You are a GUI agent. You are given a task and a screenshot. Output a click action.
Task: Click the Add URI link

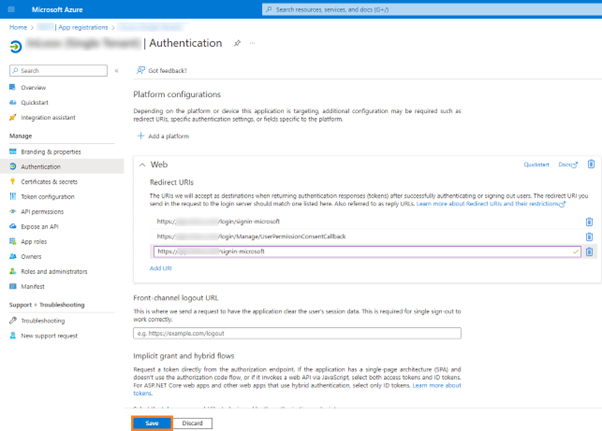(160, 268)
